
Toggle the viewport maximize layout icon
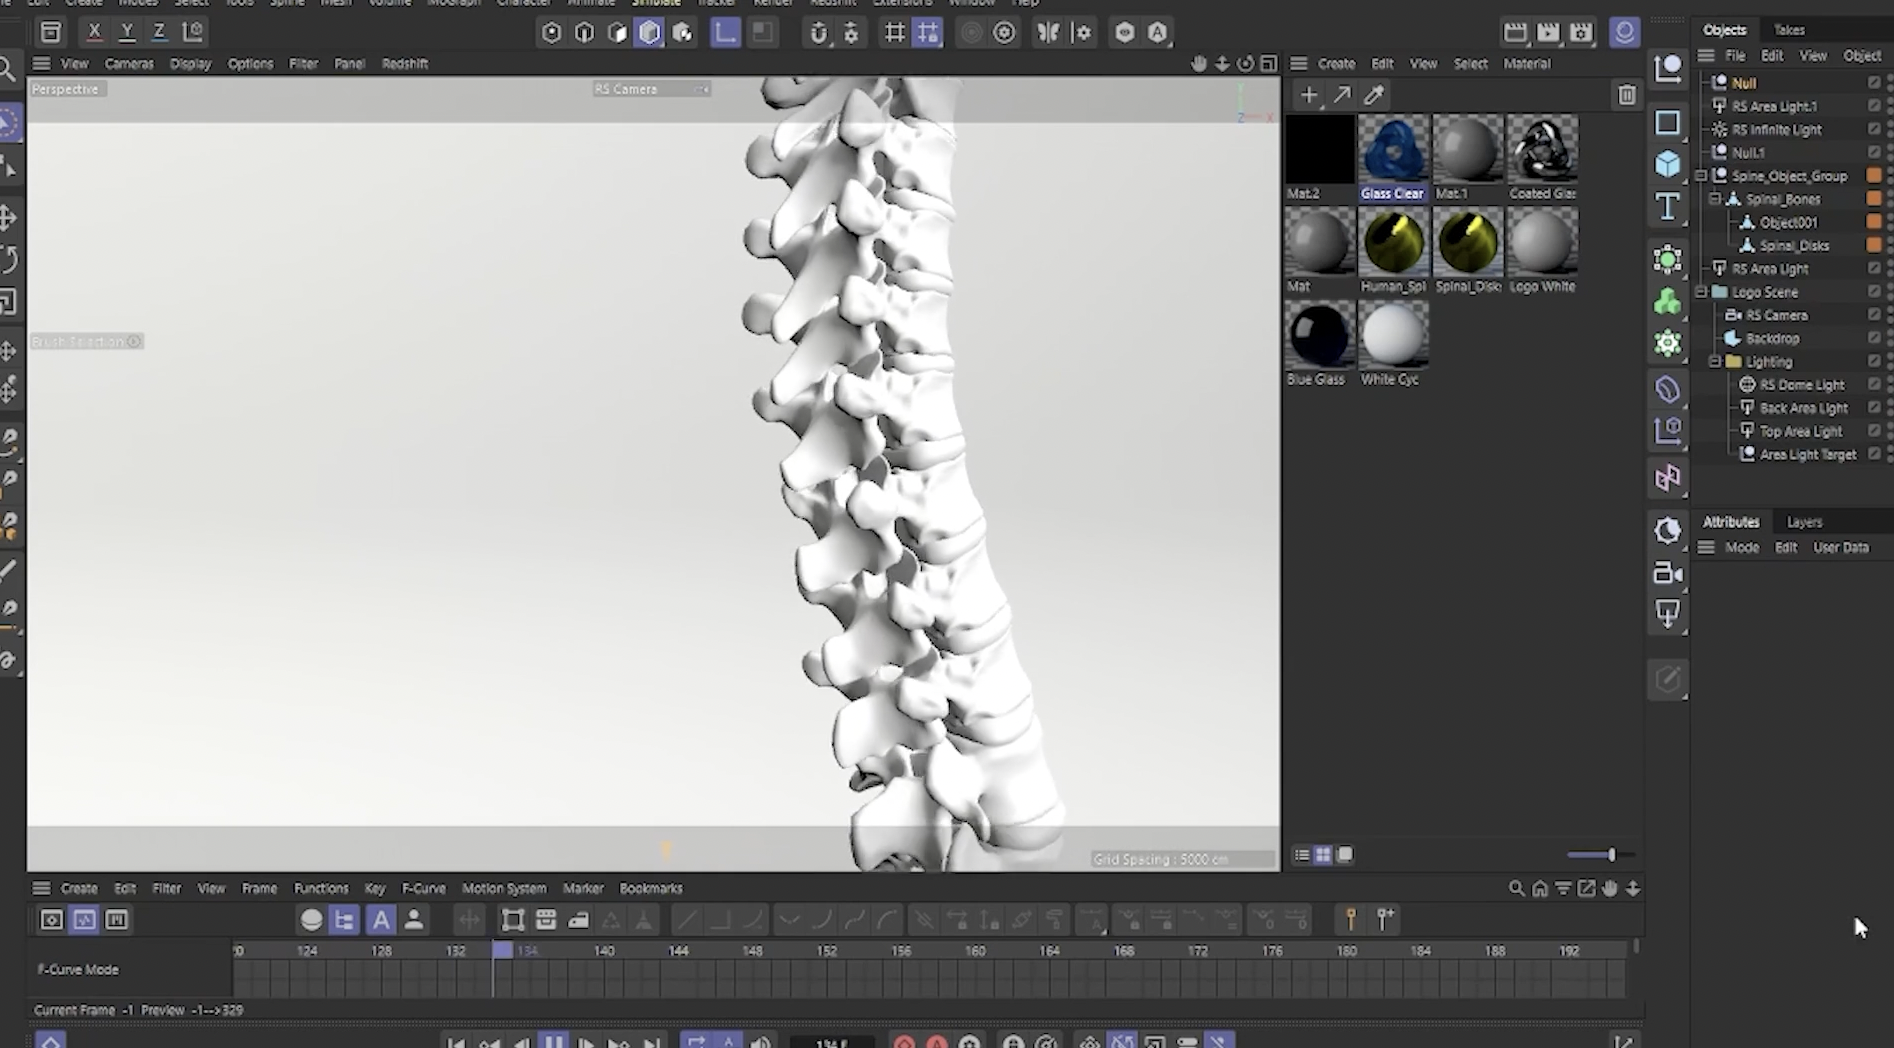(1268, 63)
